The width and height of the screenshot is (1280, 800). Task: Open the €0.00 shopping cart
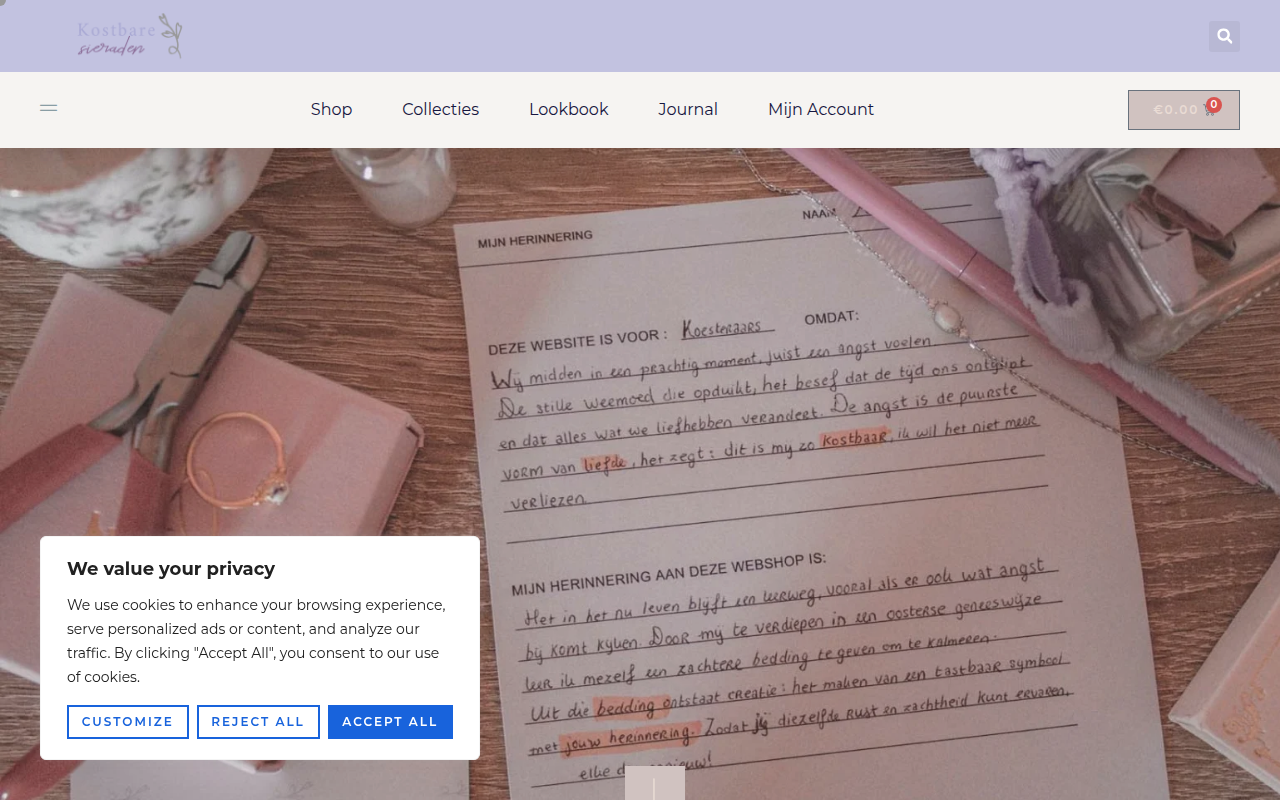click(x=1184, y=110)
